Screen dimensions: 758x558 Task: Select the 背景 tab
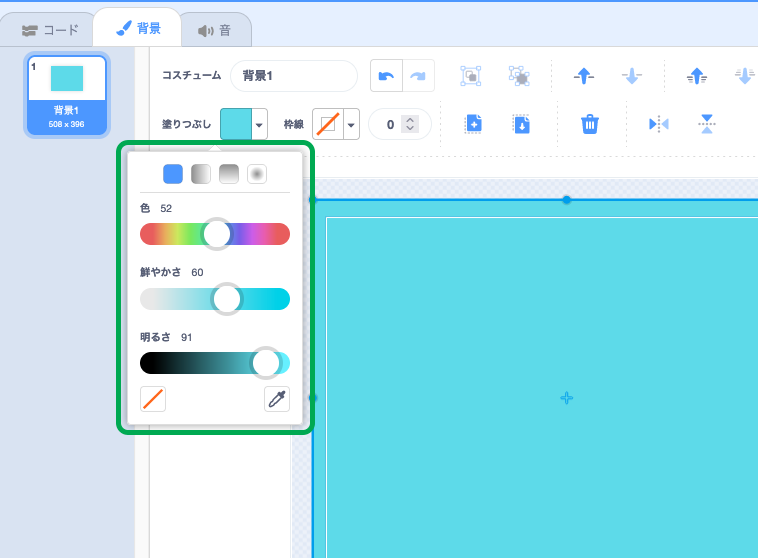pyautogui.click(x=138, y=28)
